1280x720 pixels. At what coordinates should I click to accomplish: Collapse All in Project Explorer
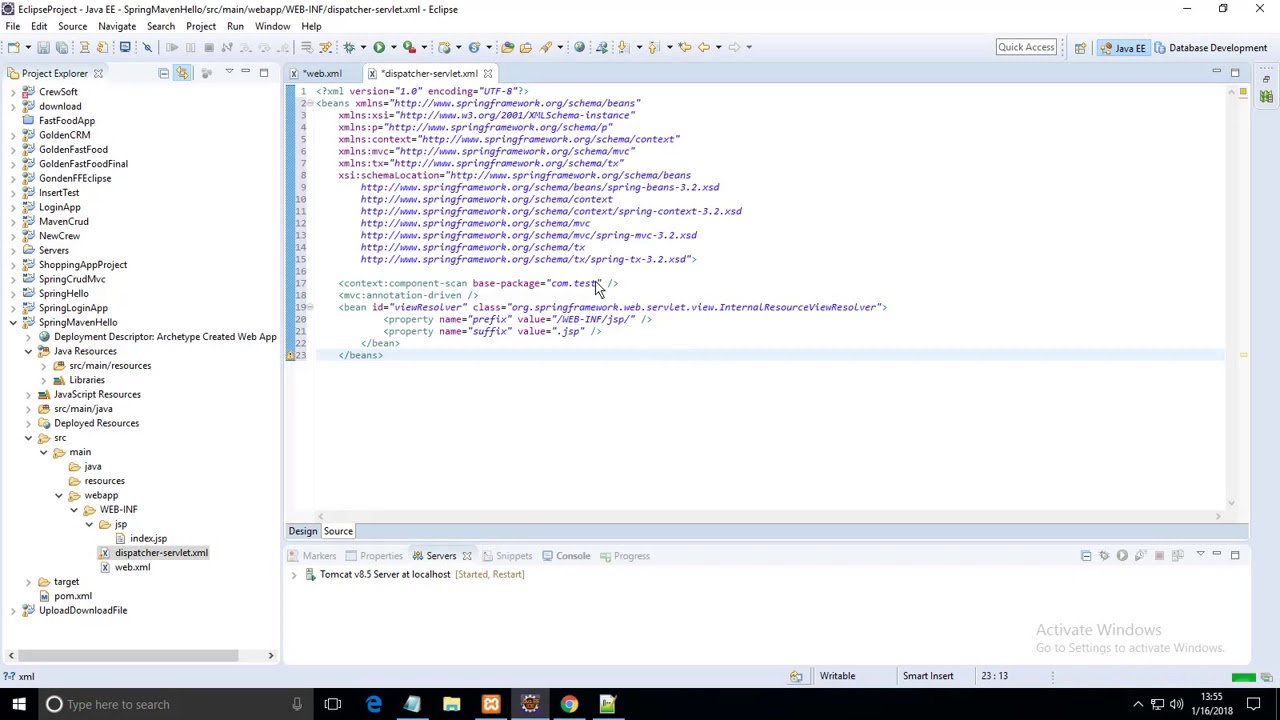point(163,73)
